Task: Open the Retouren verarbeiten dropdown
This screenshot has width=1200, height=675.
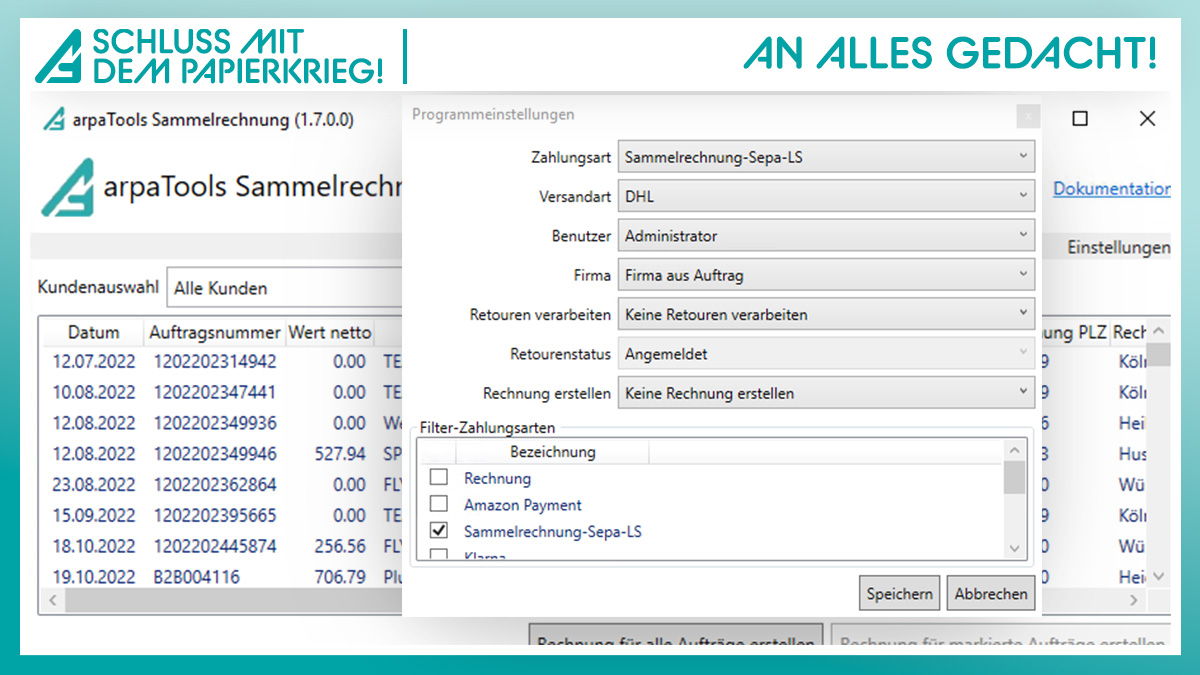Action: [x=826, y=314]
